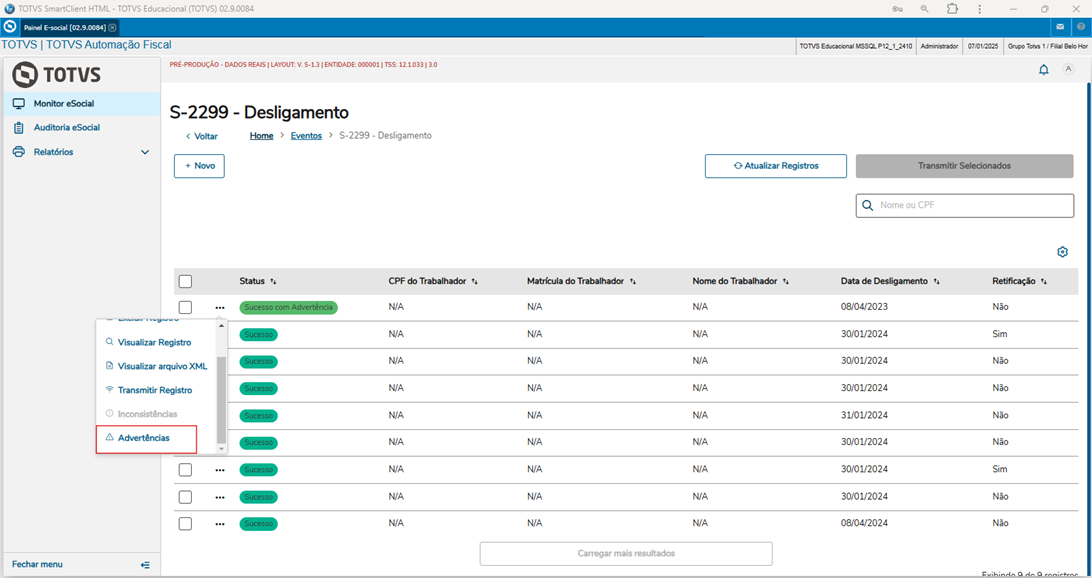Click the context menu scroll-down arrow
Image resolution: width=1092 pixels, height=578 pixels.
[221, 449]
